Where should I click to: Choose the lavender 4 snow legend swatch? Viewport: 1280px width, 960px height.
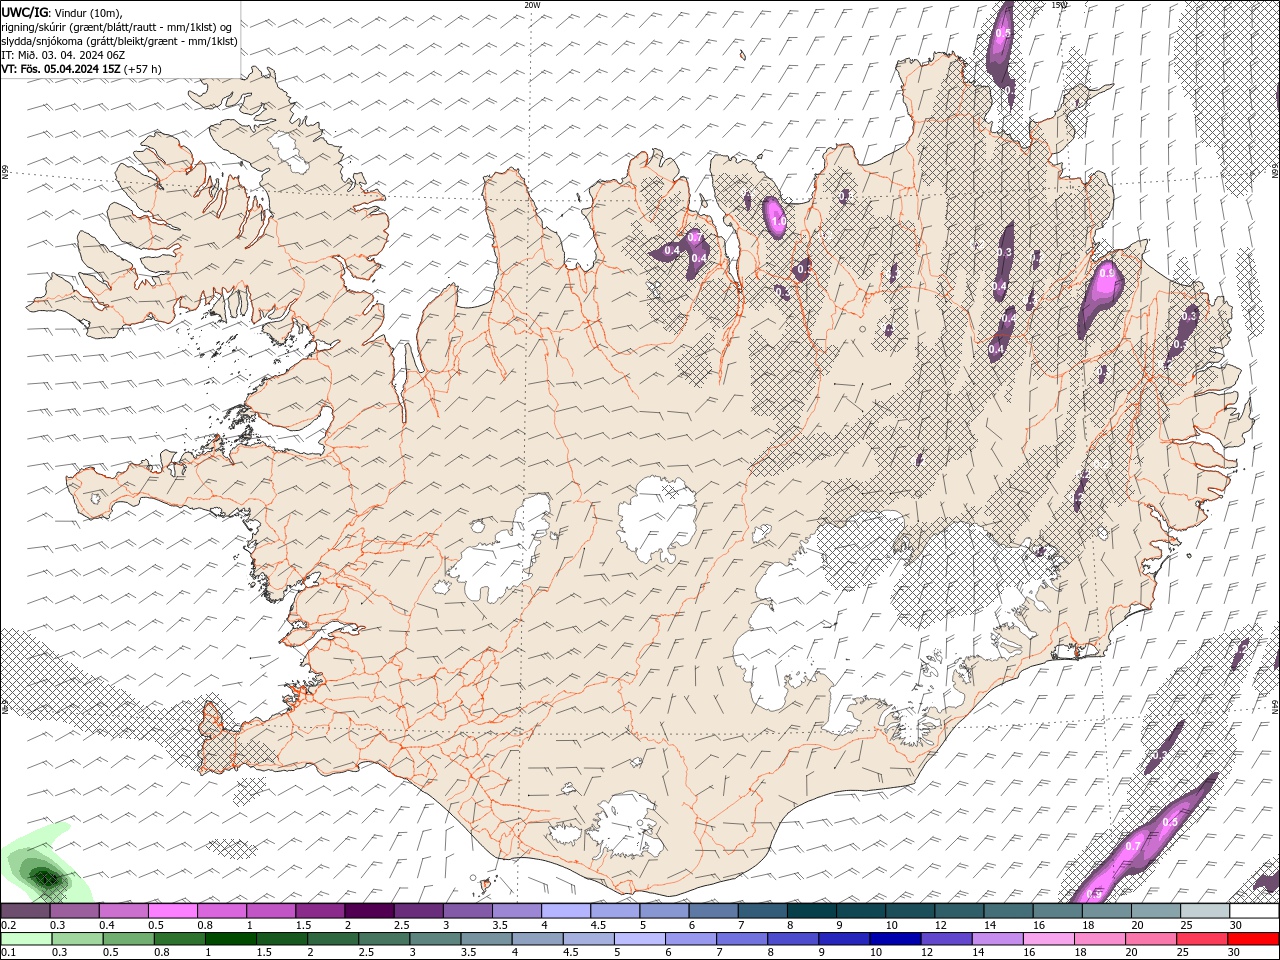click(x=565, y=911)
